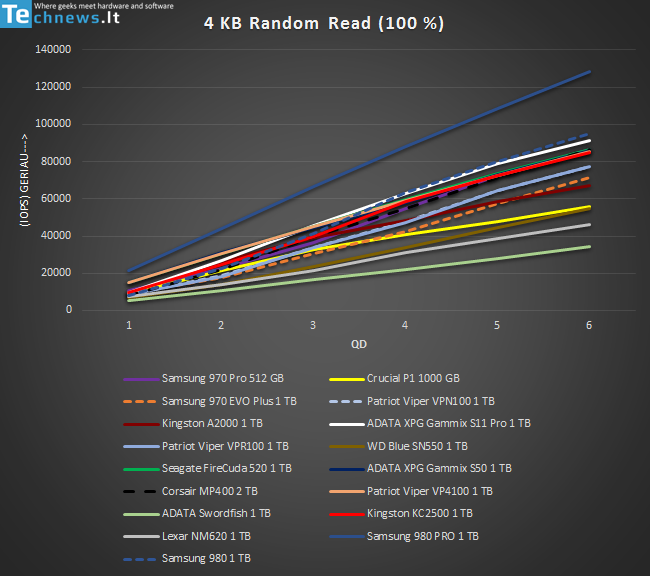Click the y-axis value 80000
Viewport: 650px width, 576px height.
56,161
